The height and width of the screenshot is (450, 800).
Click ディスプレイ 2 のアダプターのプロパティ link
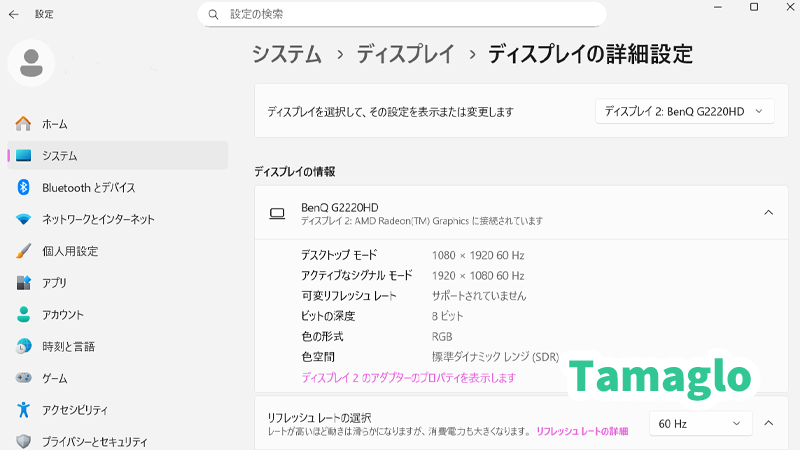(408, 378)
